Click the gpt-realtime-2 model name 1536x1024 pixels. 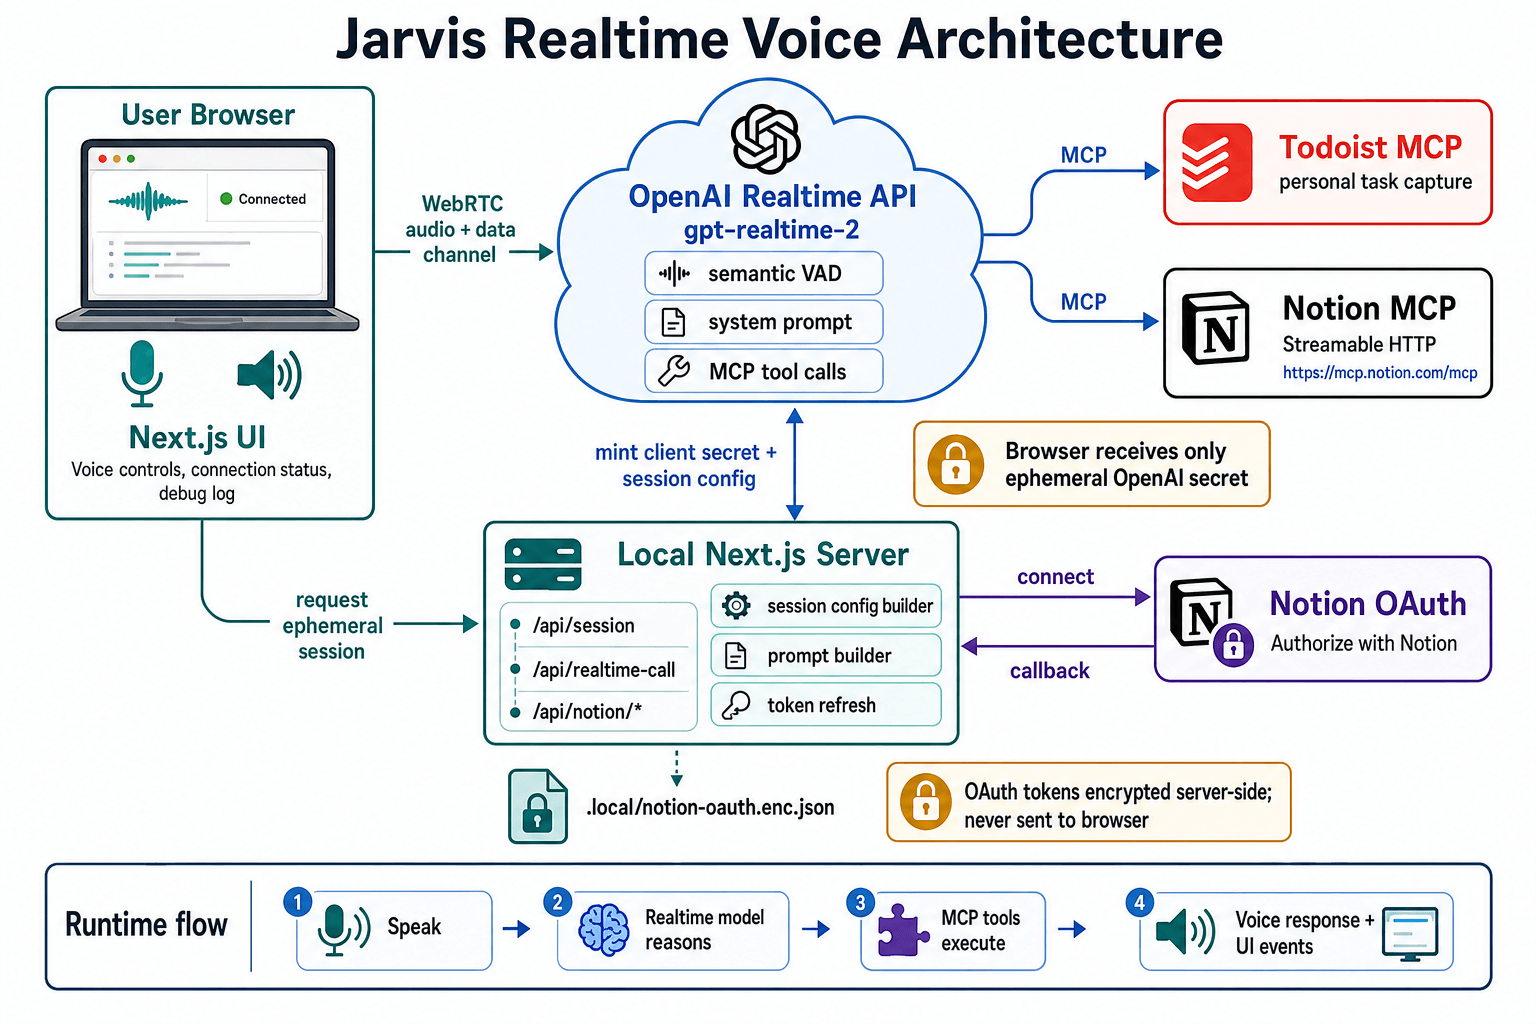click(771, 230)
